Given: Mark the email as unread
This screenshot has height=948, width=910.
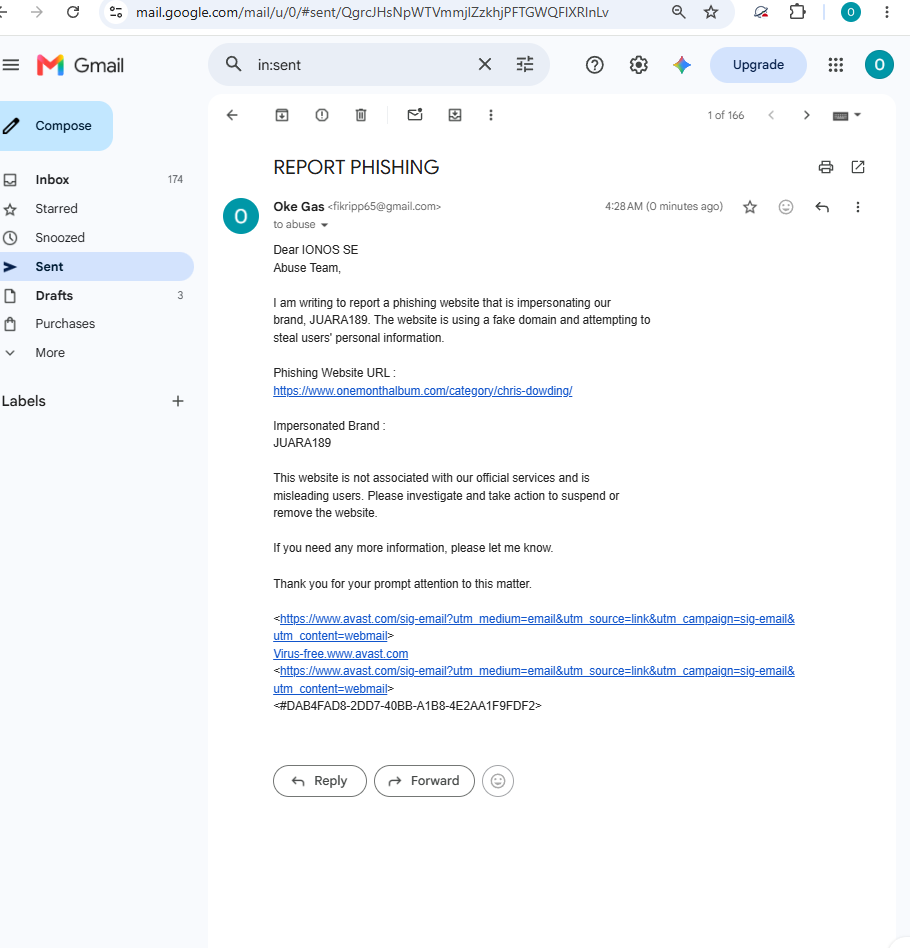Looking at the screenshot, I should 415,115.
